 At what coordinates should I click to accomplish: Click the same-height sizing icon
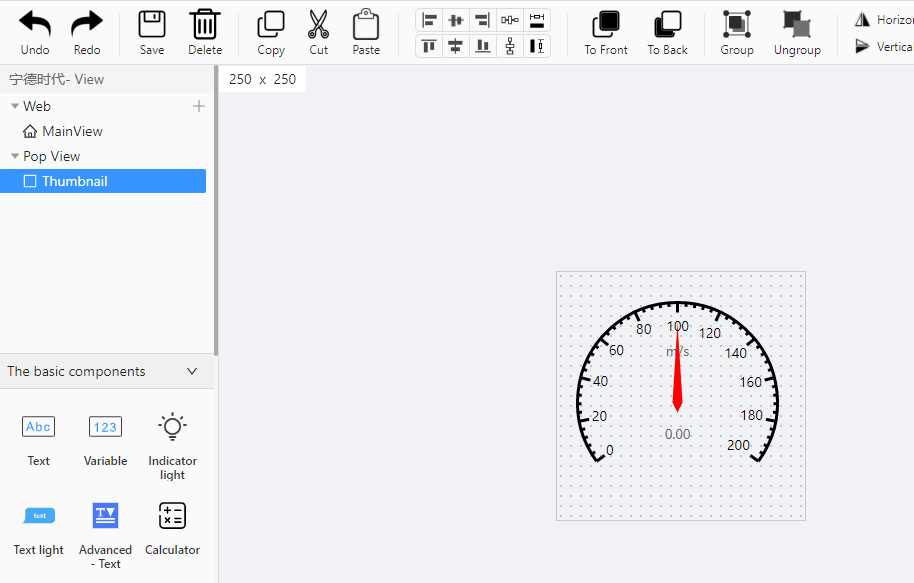click(537, 45)
